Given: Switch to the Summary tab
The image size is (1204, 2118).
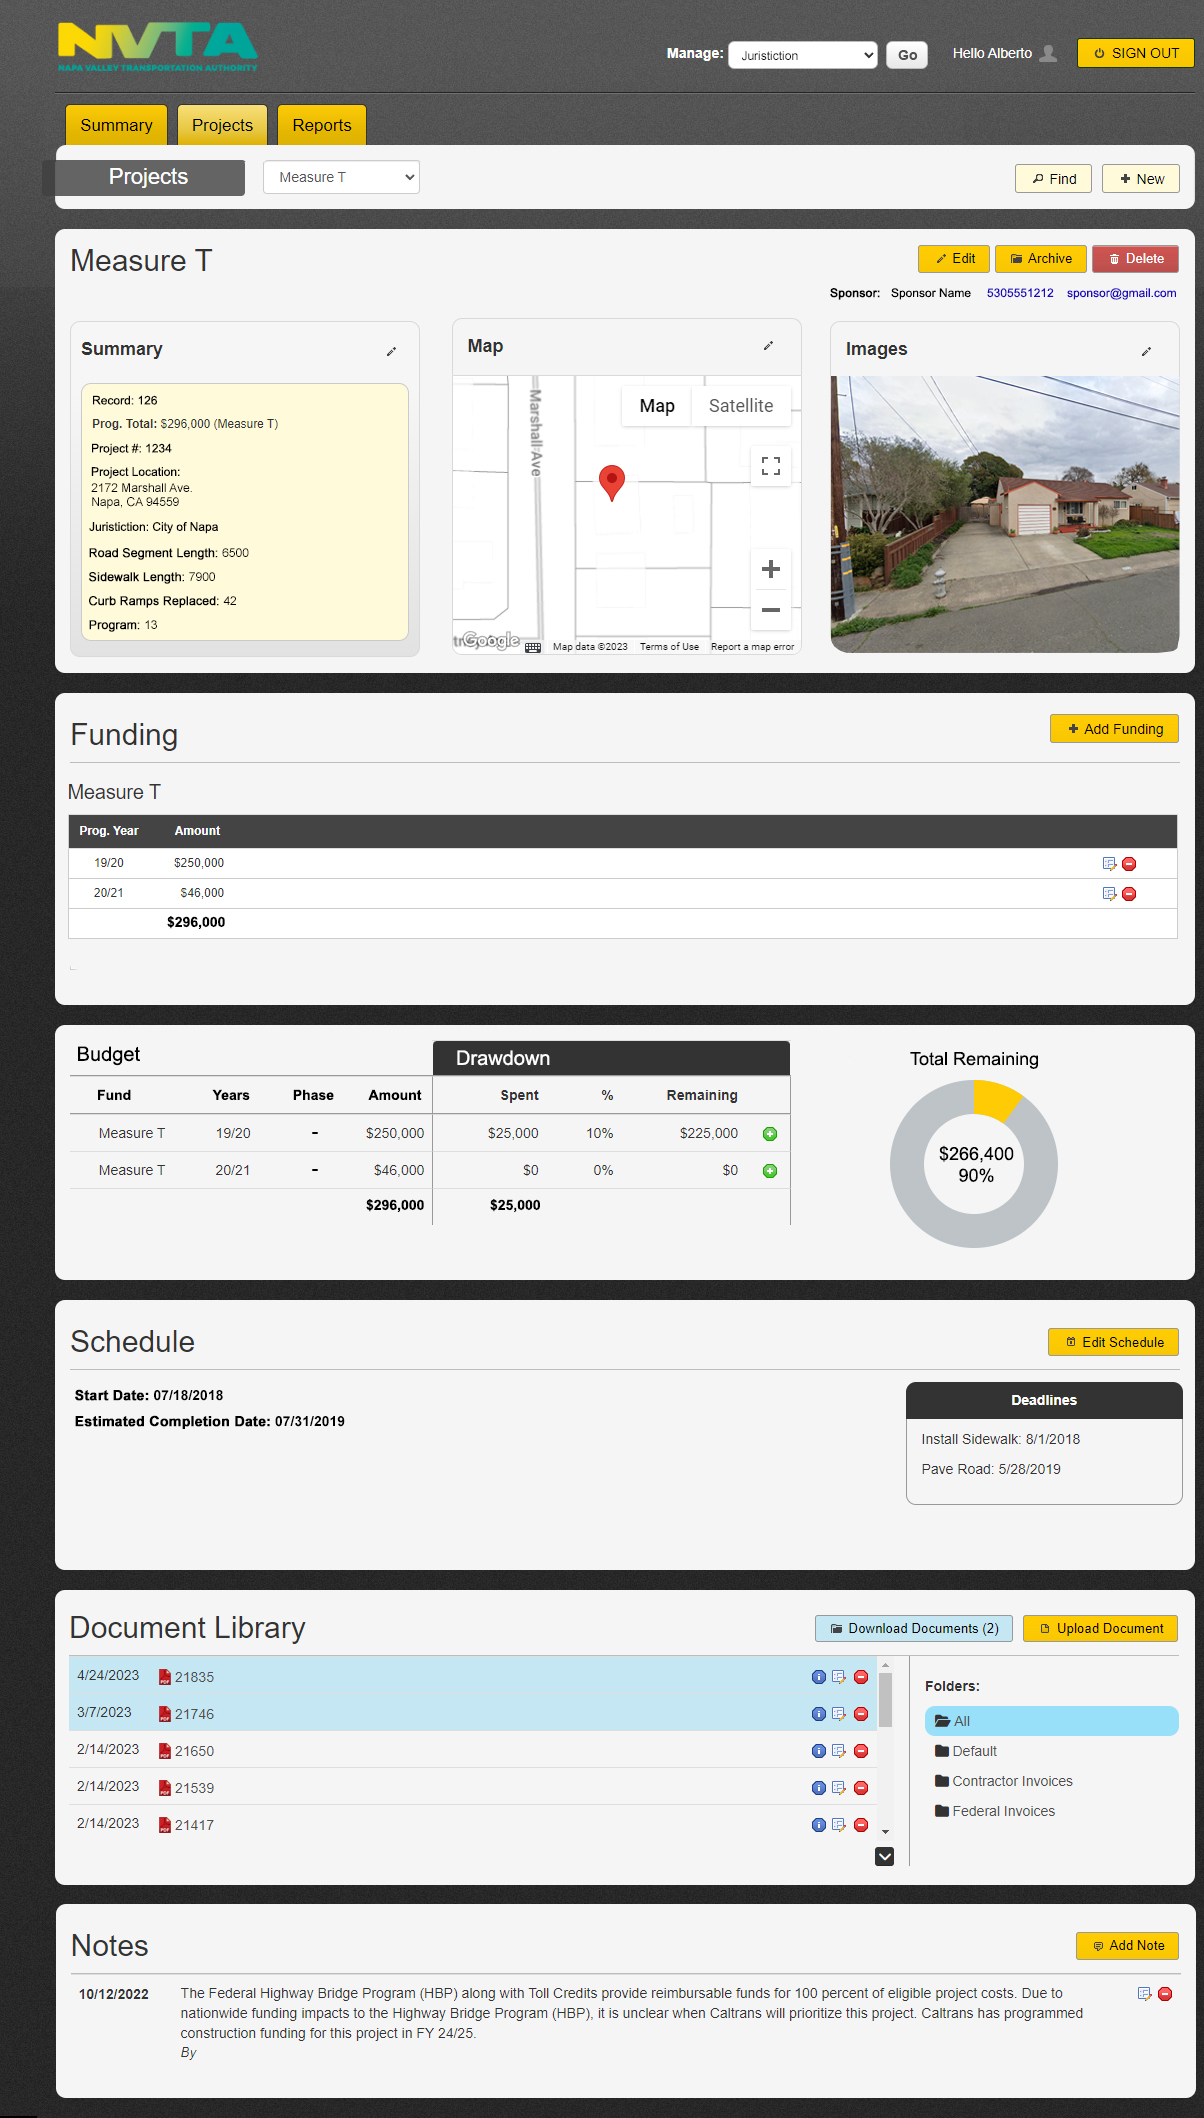Looking at the screenshot, I should point(116,125).
